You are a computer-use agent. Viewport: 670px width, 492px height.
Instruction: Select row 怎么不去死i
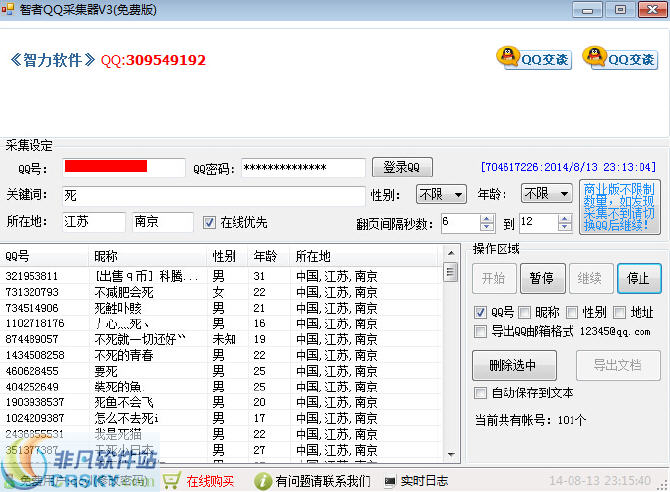point(221,418)
